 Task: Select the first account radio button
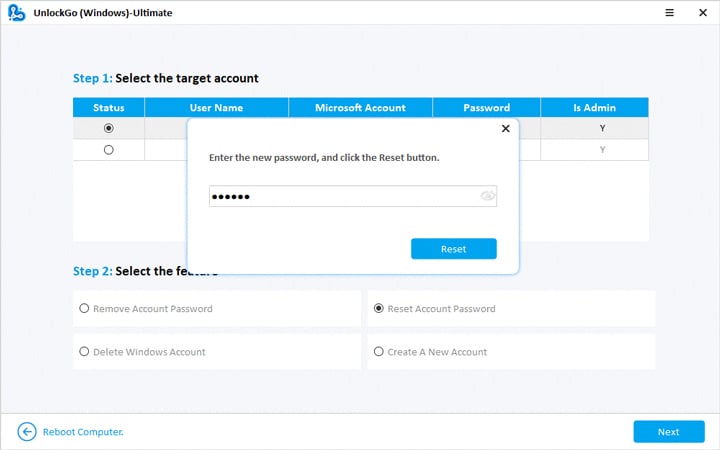pyautogui.click(x=108, y=128)
